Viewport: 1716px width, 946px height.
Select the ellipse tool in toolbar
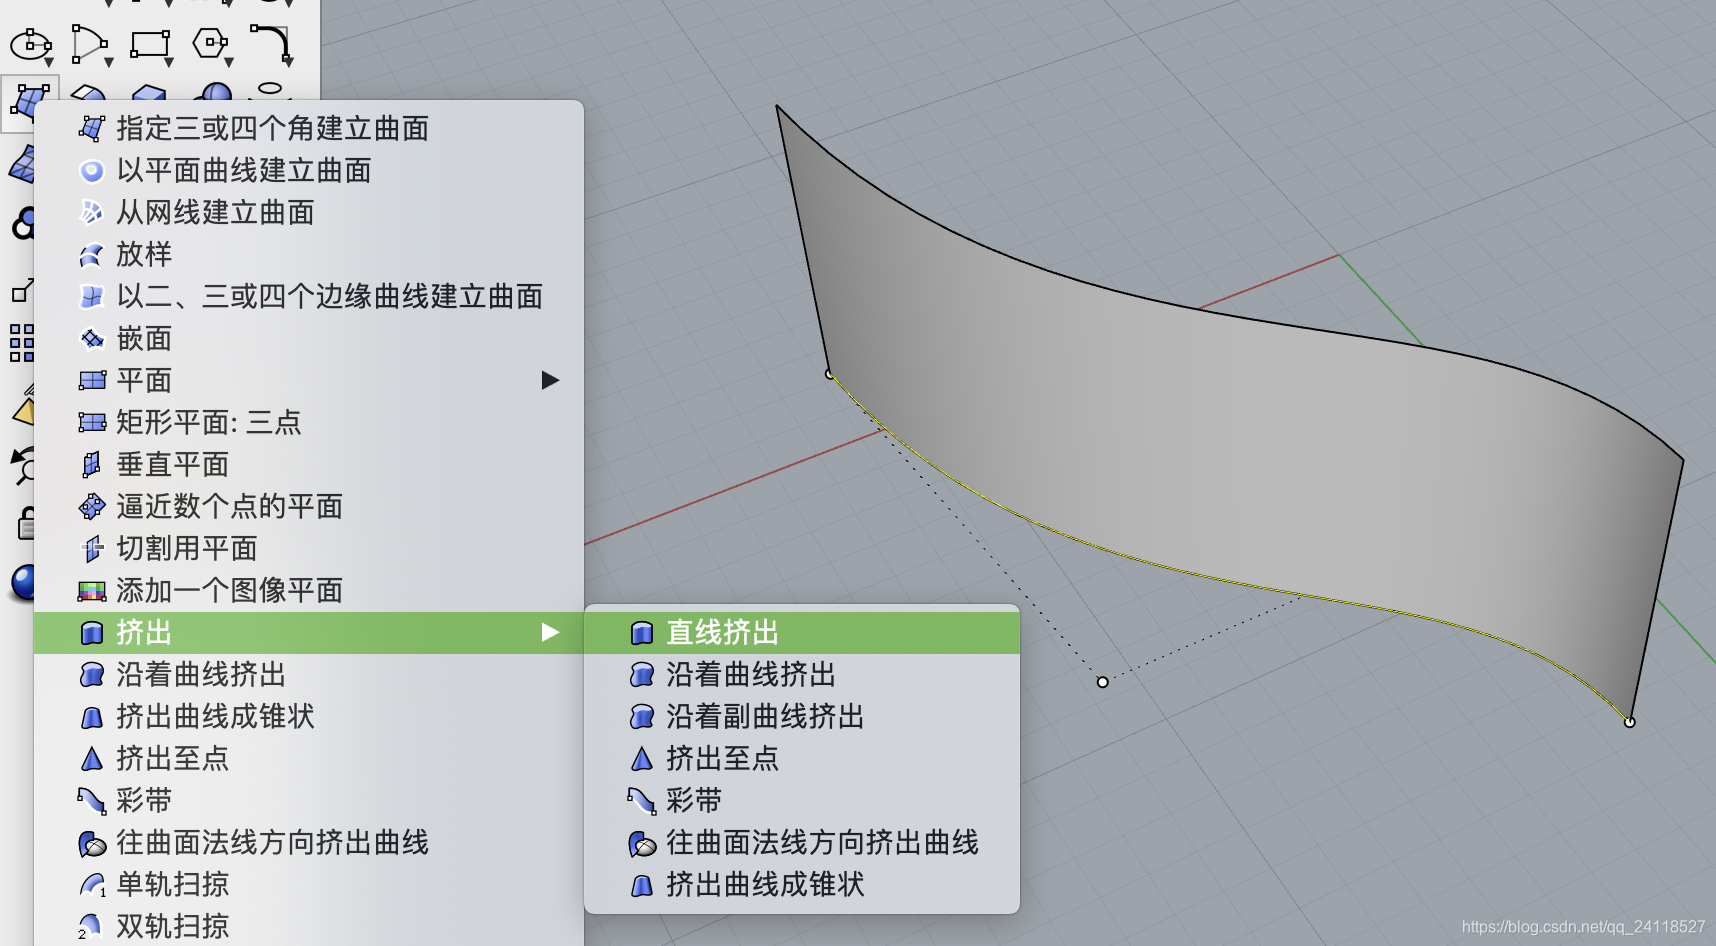(30, 44)
